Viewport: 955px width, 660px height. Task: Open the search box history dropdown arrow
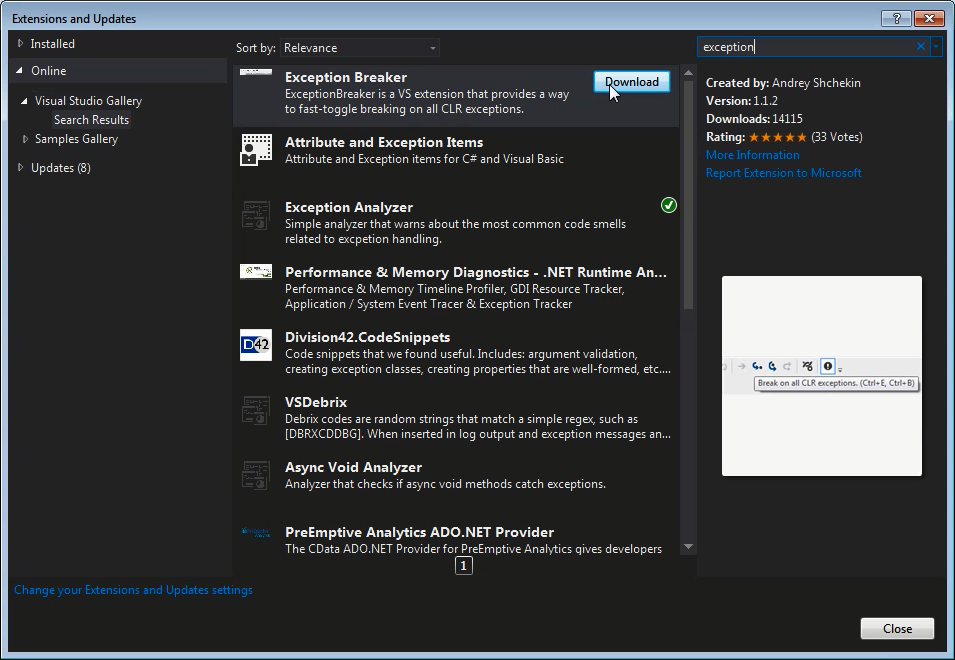(936, 46)
